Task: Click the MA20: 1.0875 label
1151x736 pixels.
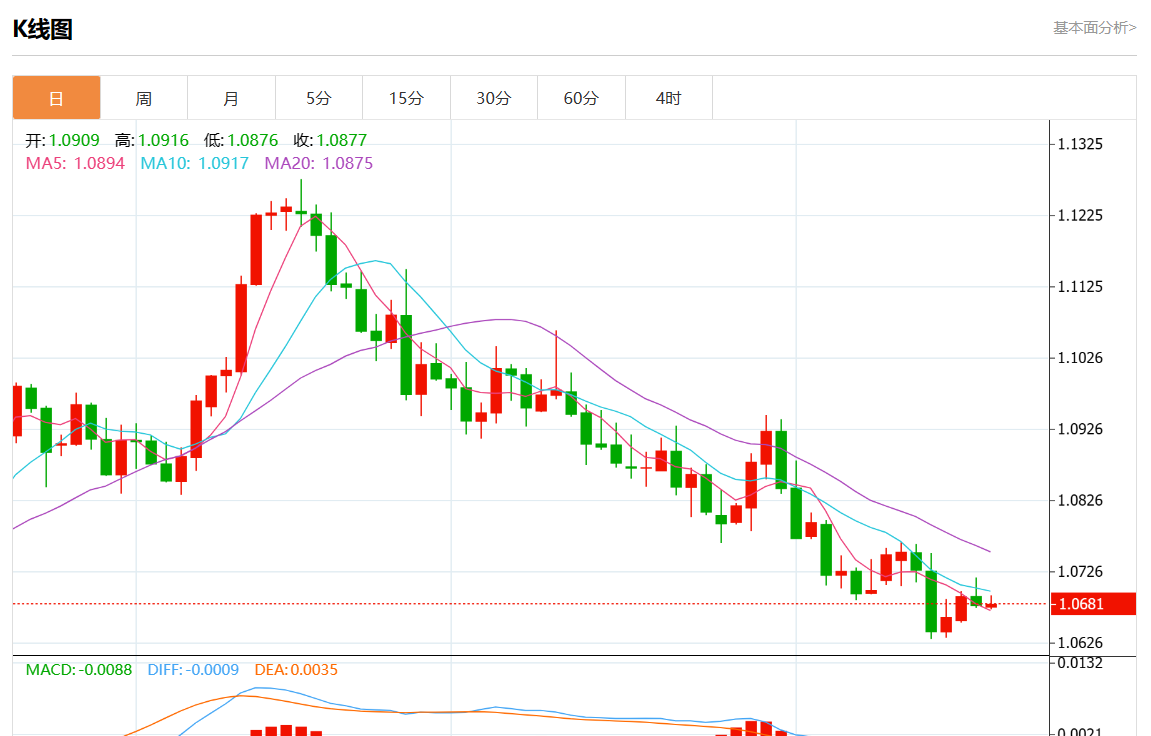Action: (319, 163)
